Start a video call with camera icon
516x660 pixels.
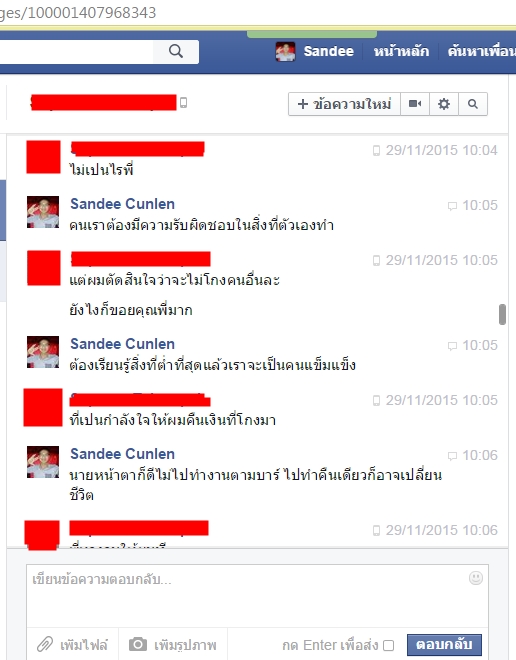coord(415,104)
